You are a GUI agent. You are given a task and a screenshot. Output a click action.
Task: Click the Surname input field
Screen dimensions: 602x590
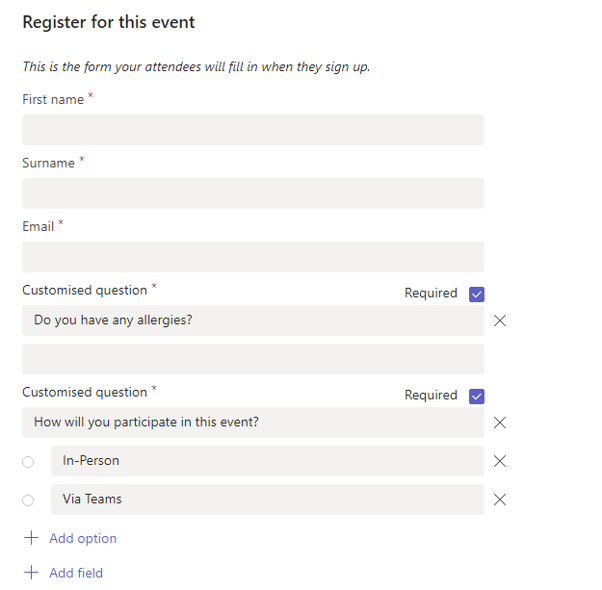[x=253, y=194]
